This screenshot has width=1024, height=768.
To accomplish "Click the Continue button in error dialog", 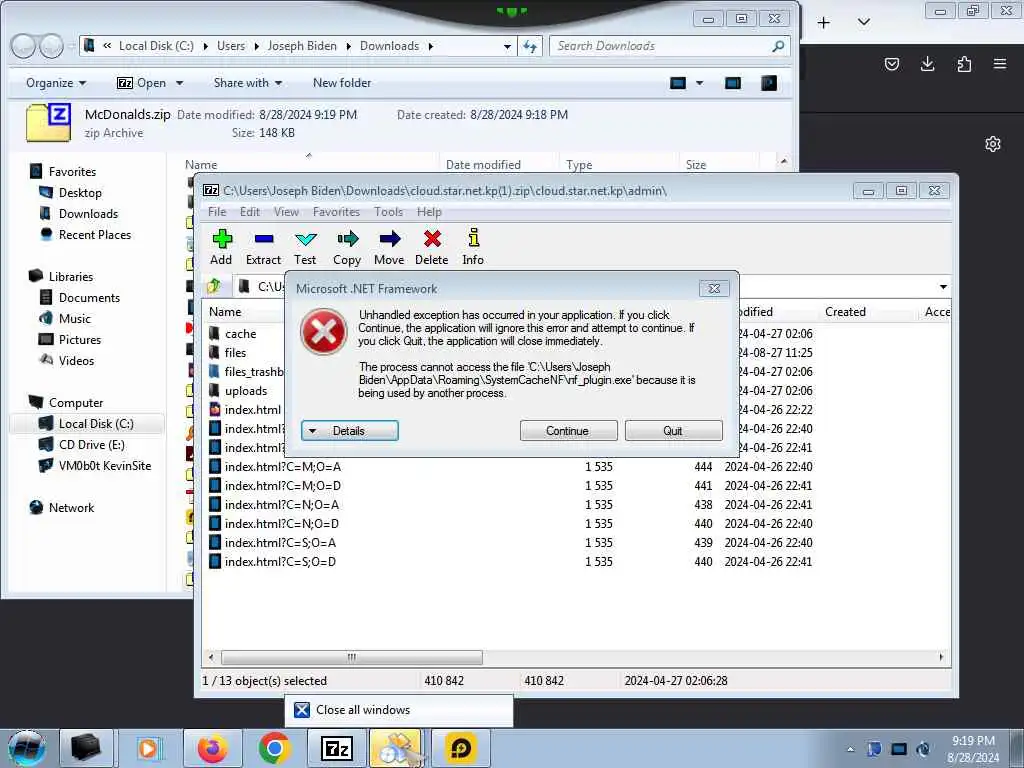I will pos(568,431).
